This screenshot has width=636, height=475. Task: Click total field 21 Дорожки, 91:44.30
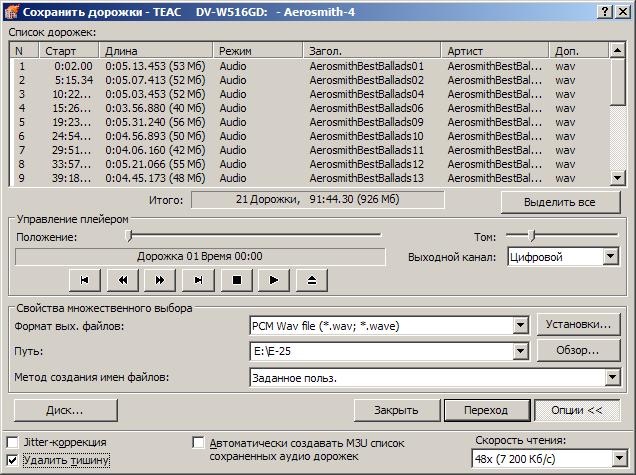tap(318, 200)
